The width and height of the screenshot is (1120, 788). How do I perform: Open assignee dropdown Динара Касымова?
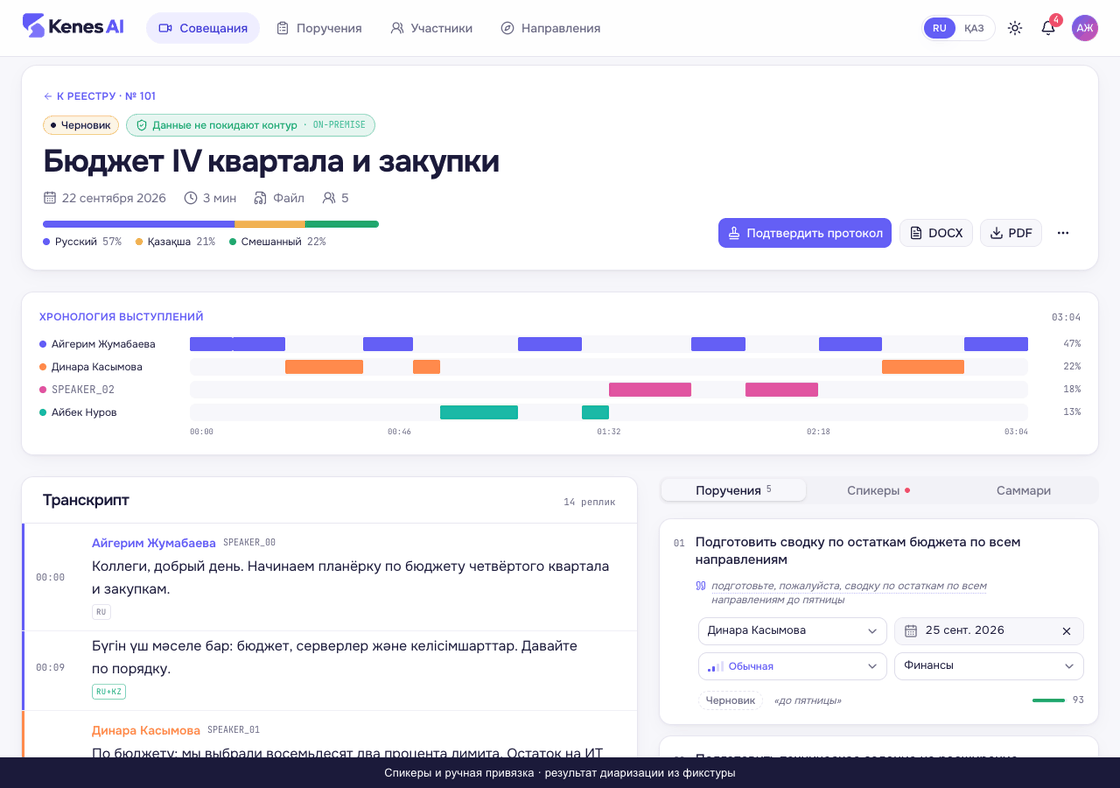792,631
